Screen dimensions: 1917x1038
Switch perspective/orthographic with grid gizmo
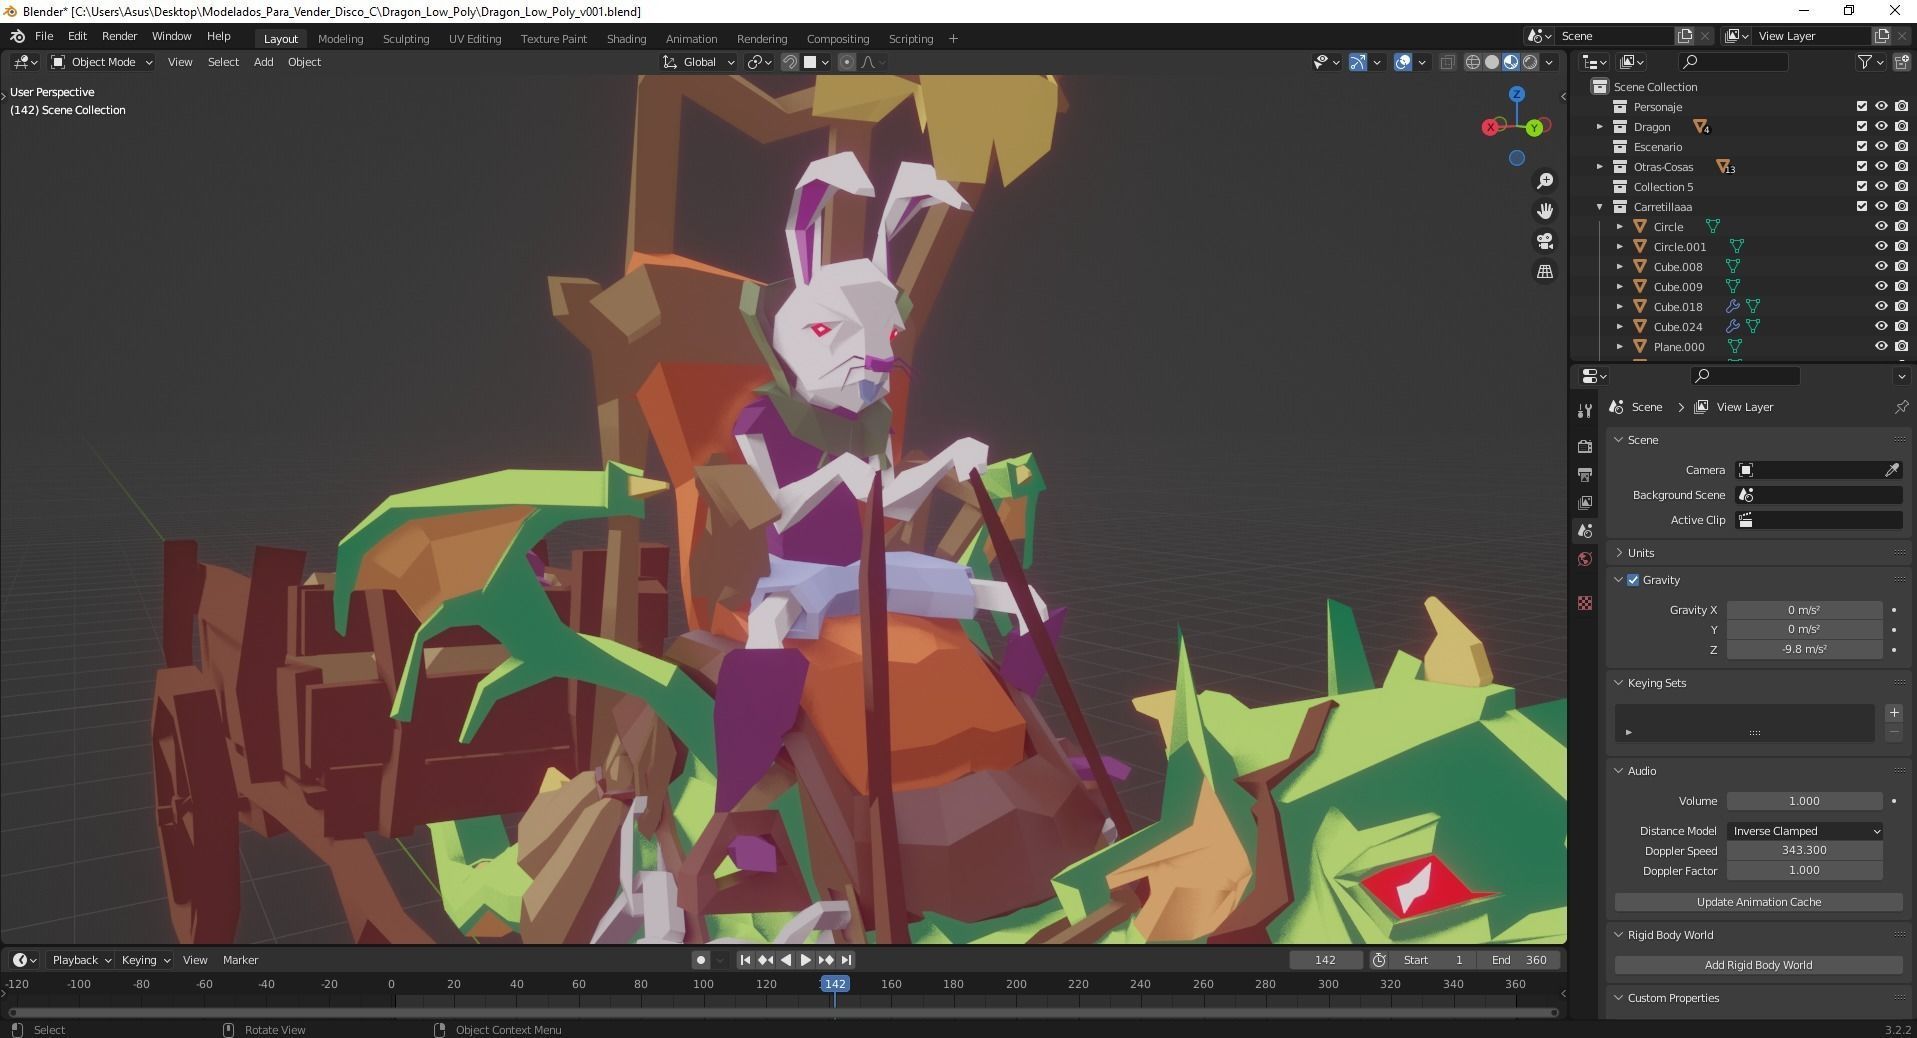(x=1545, y=271)
